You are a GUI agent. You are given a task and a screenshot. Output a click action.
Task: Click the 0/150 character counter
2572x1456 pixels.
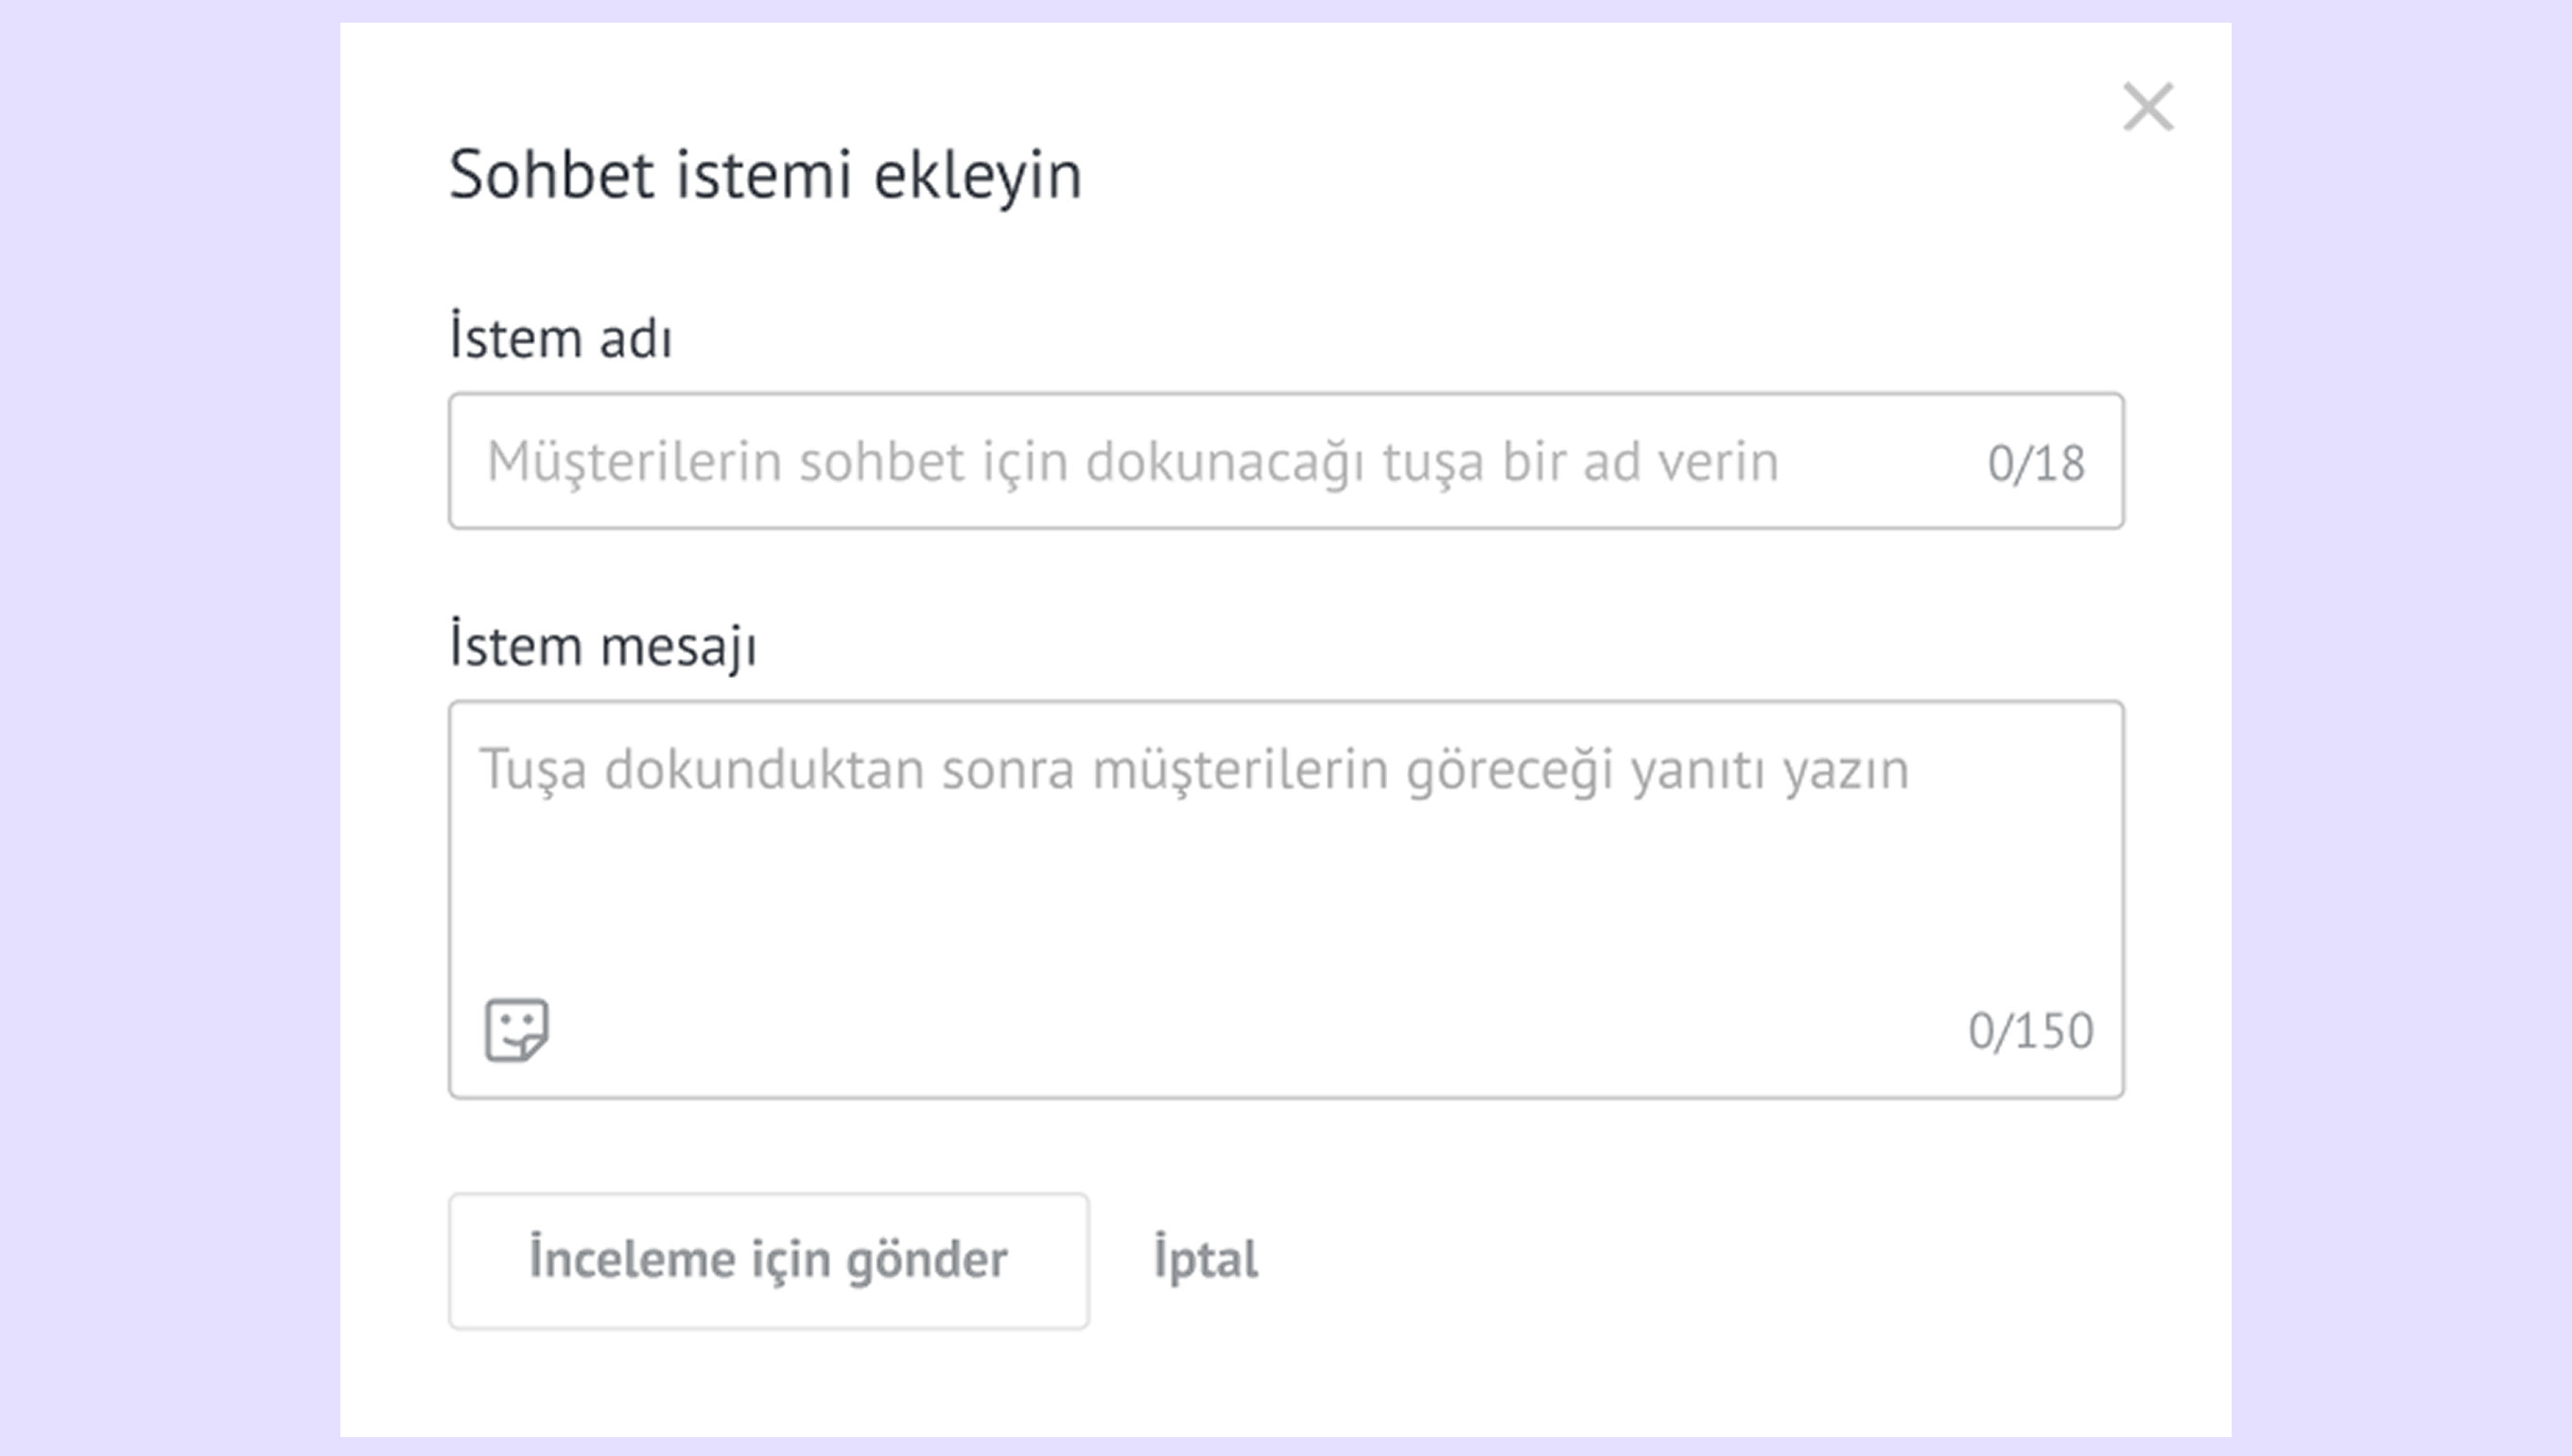2030,1031
